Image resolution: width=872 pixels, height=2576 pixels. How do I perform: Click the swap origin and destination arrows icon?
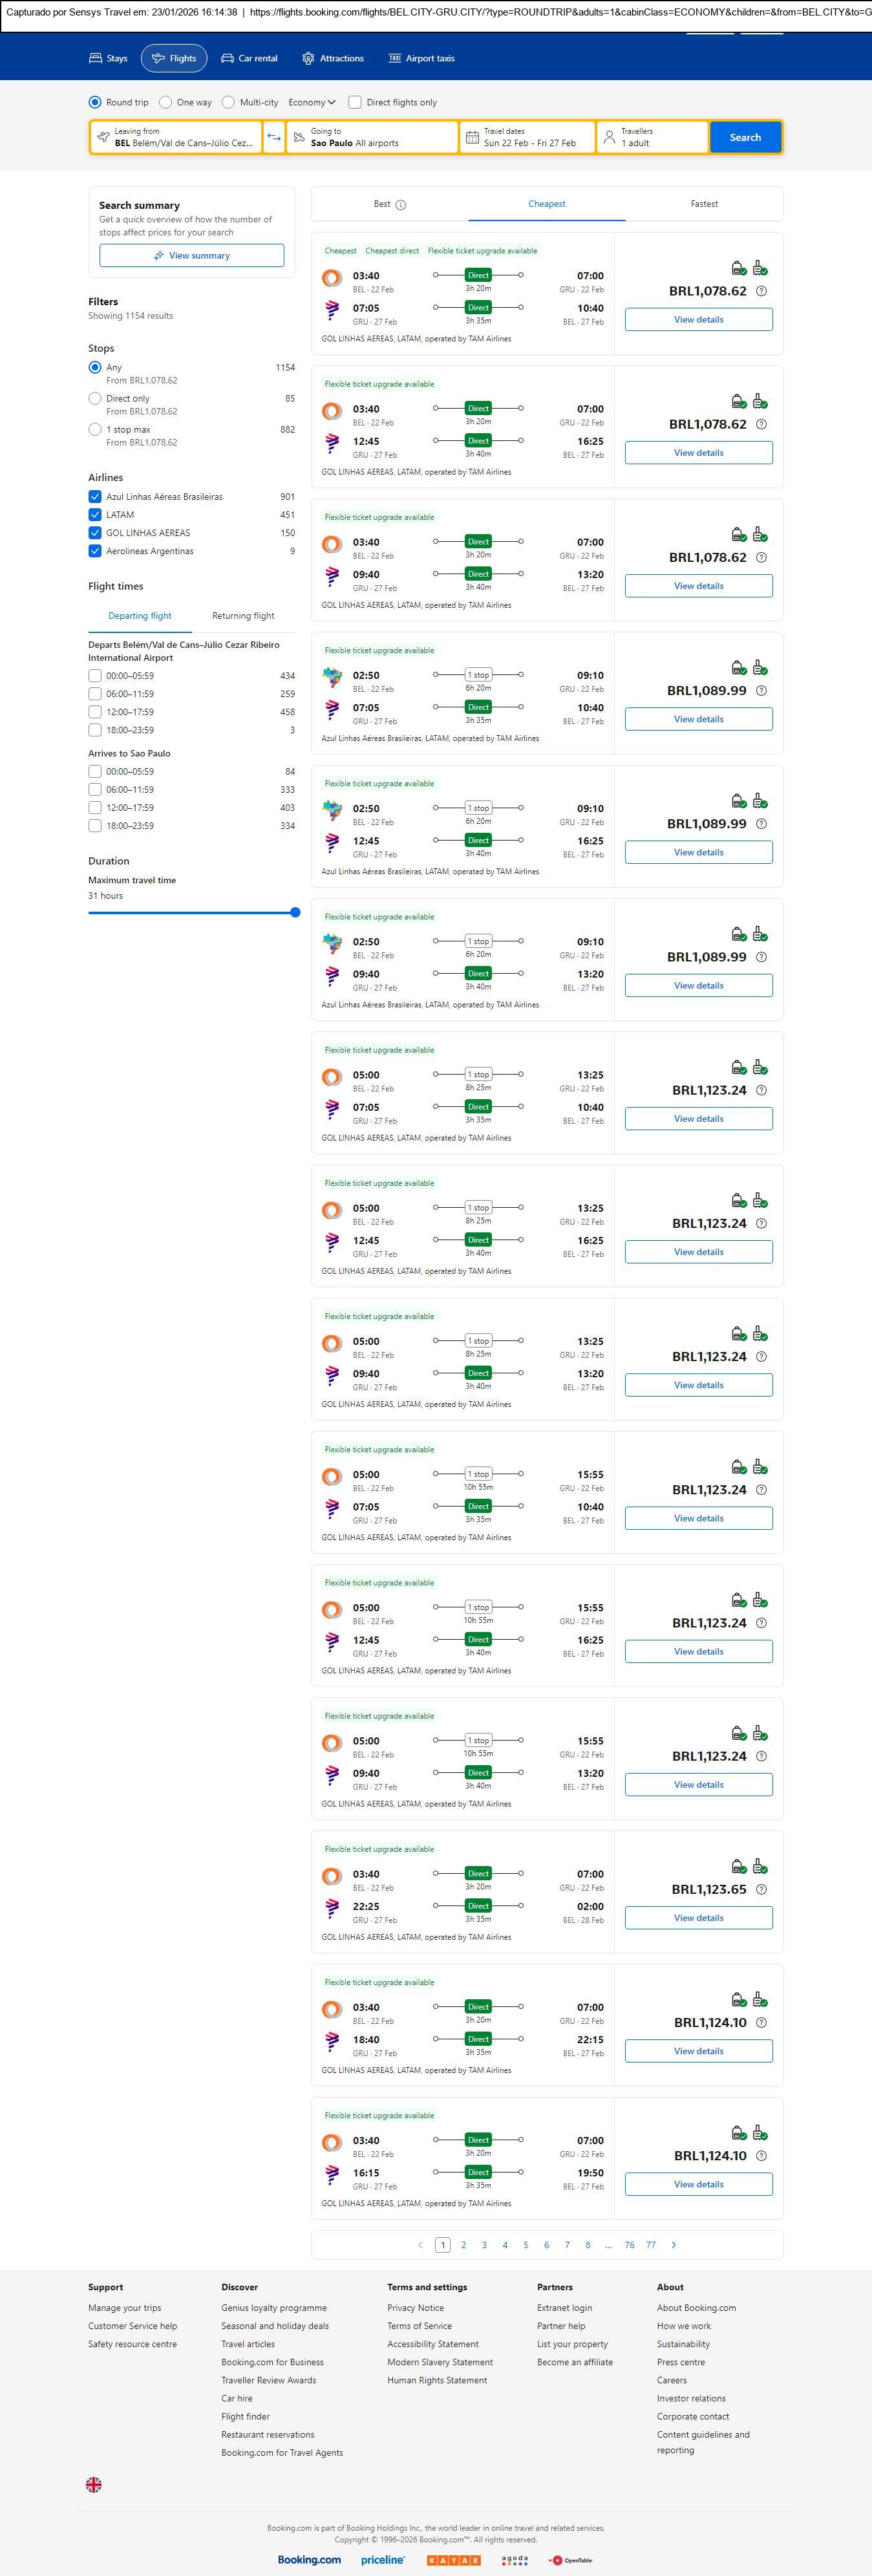pyautogui.click(x=274, y=137)
